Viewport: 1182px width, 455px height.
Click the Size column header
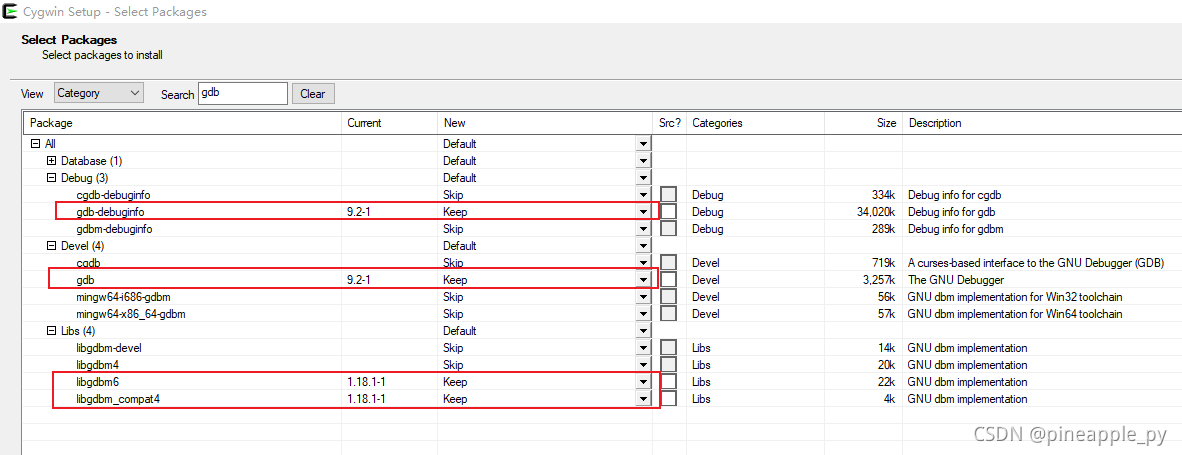point(863,123)
